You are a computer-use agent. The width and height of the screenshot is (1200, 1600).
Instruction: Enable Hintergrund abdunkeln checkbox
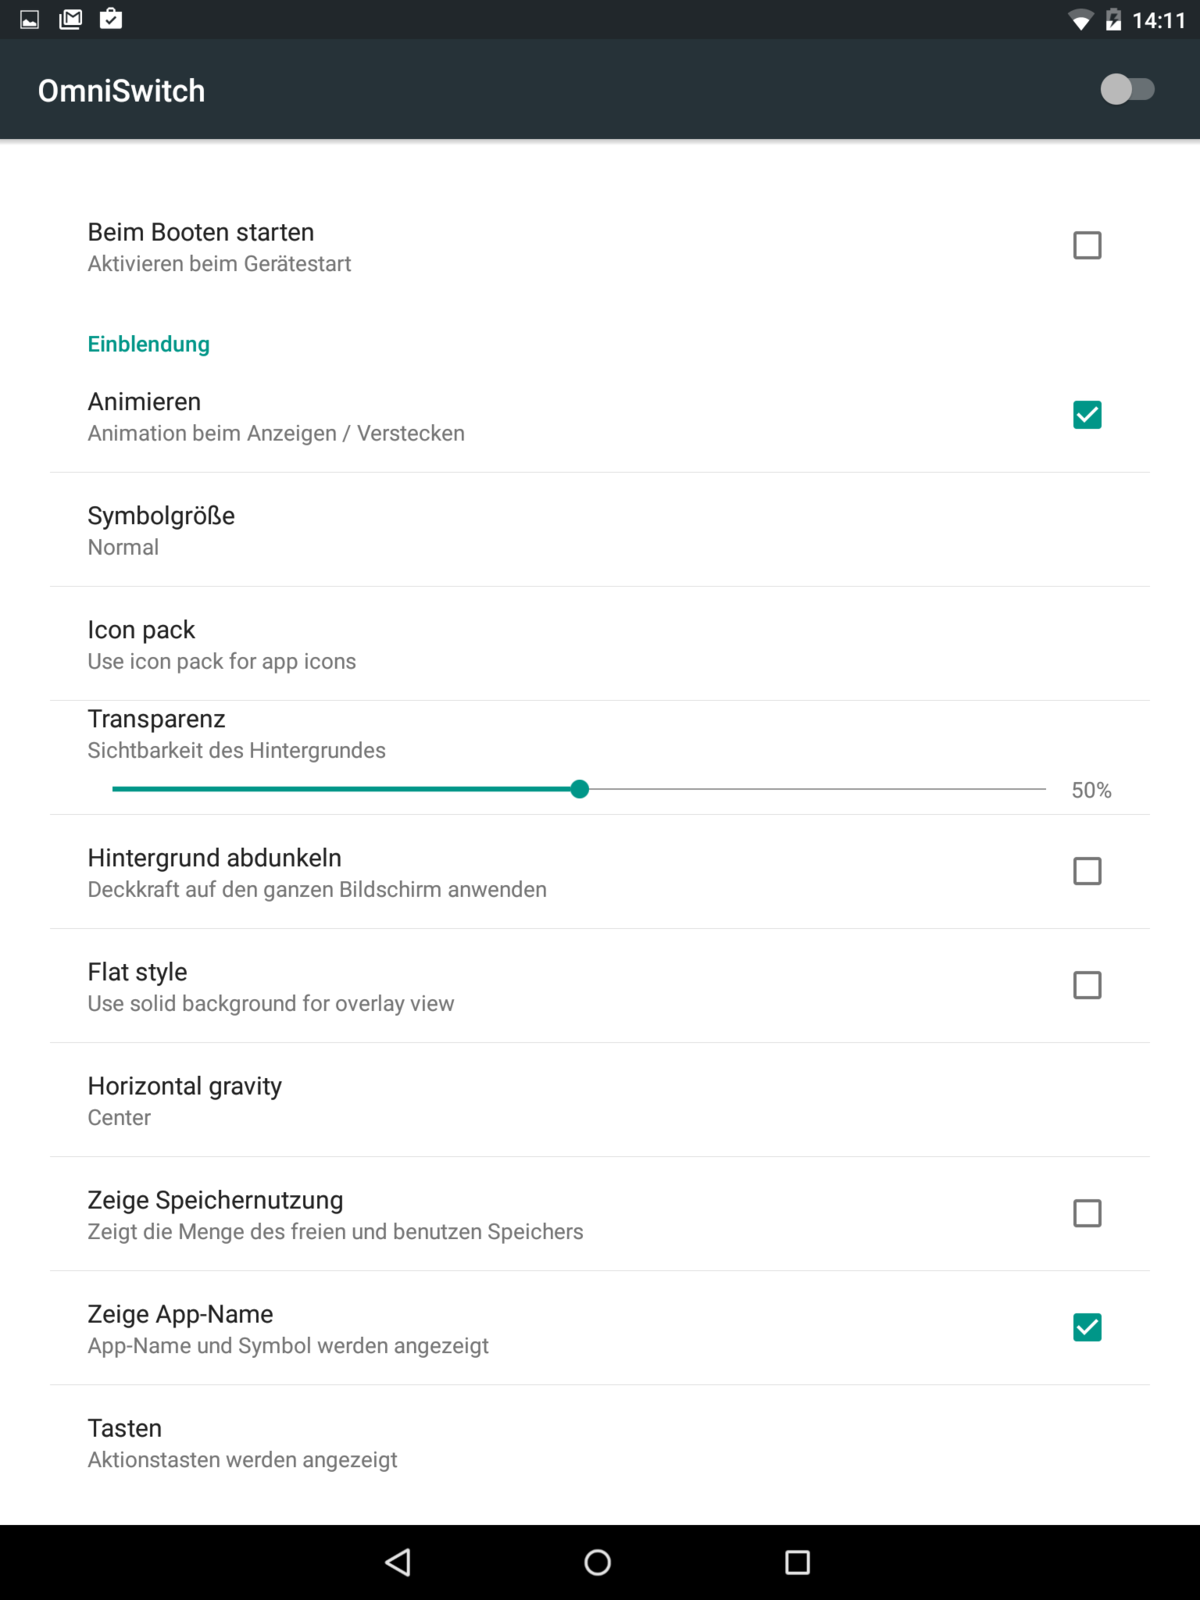pyautogui.click(x=1087, y=871)
